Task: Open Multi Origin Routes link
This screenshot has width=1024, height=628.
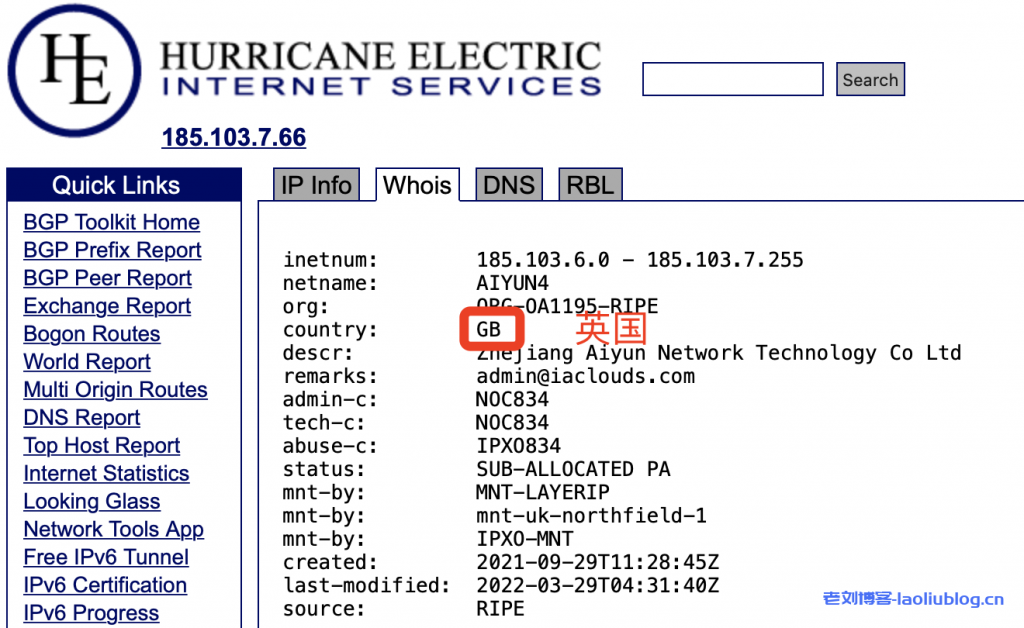Action: click(x=115, y=390)
